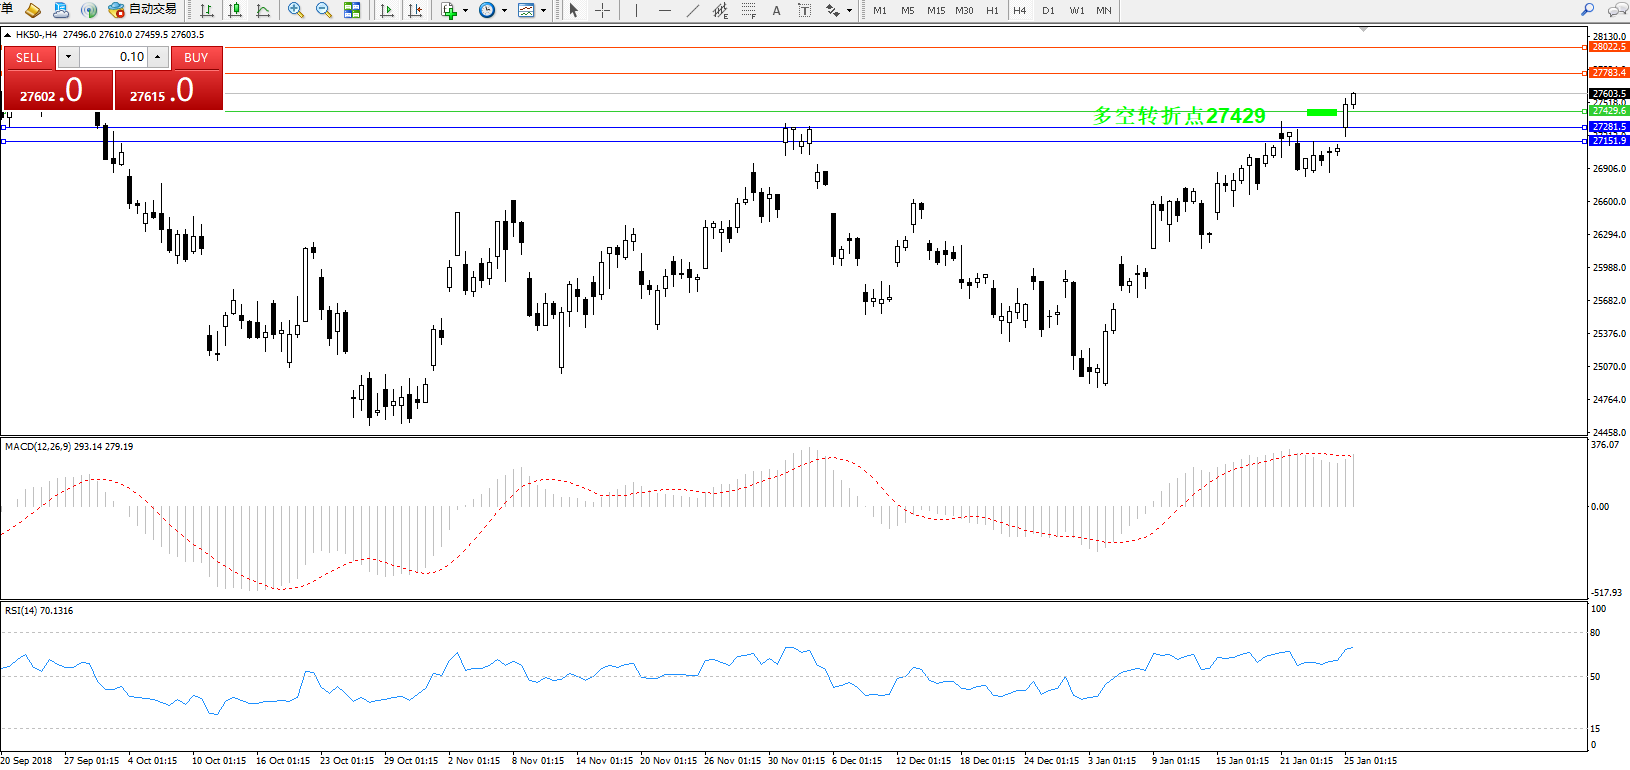Click the green 27429 price level marker
The height and width of the screenshot is (770, 1630).
point(1322,112)
